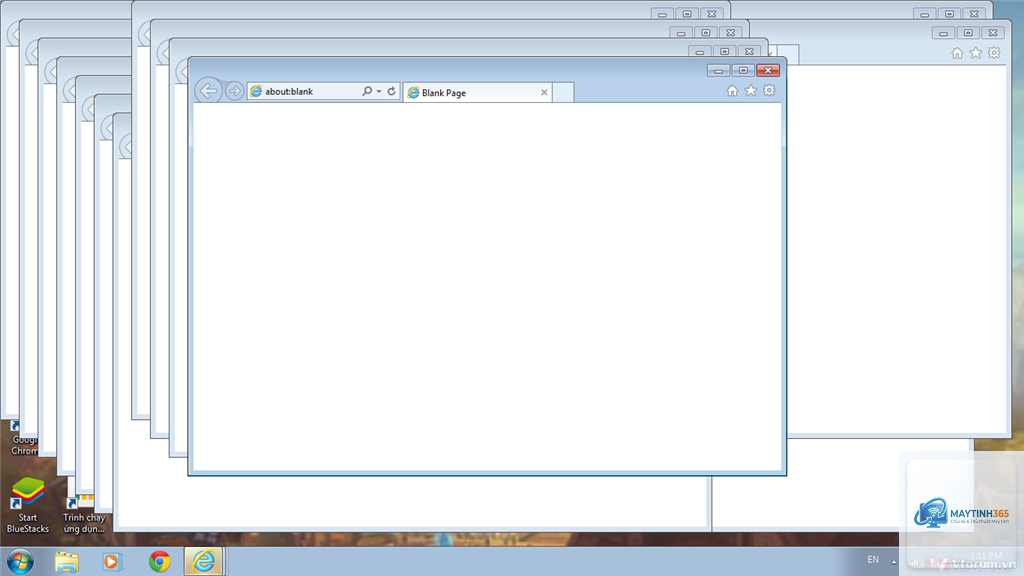Image resolution: width=1024 pixels, height=576 pixels.
Task: Show hidden tray icons arrow
Action: click(894, 562)
